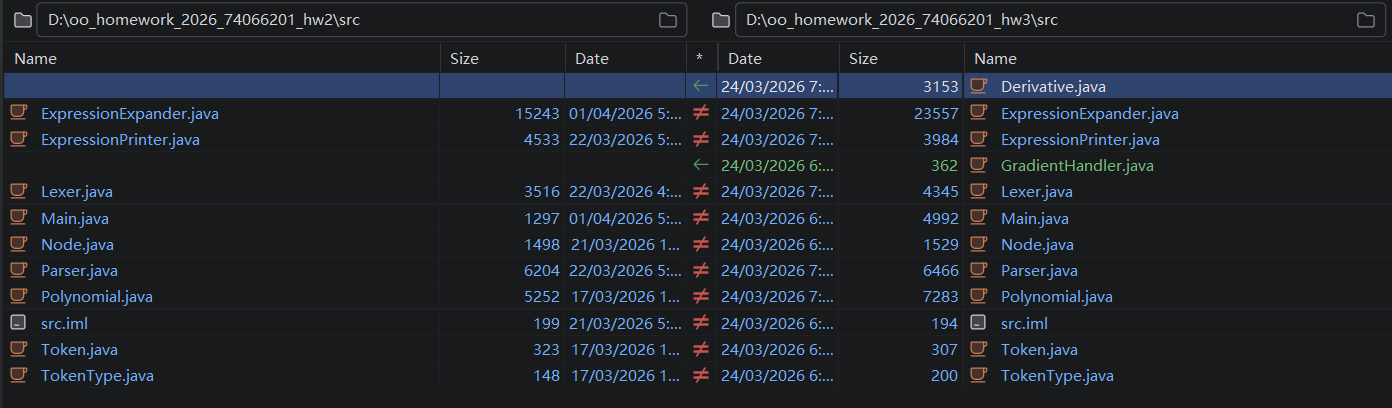
Task: Select Node.java in the left pane
Action: pos(77,245)
